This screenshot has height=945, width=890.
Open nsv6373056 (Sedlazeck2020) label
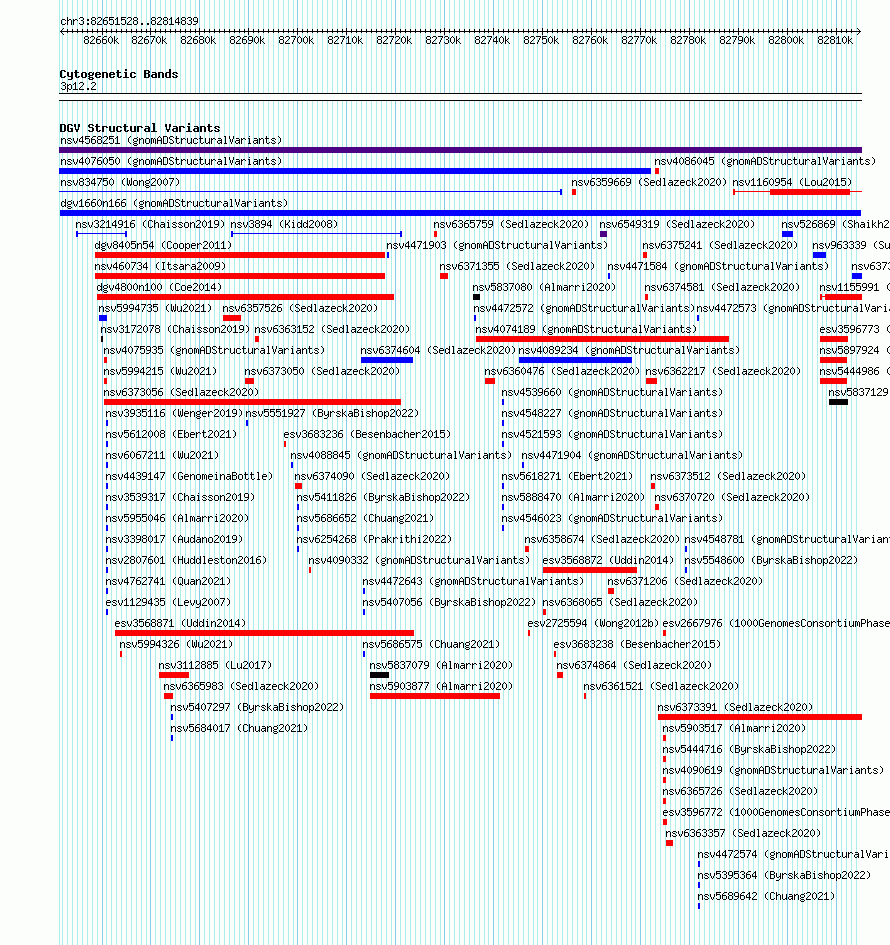tap(181, 392)
